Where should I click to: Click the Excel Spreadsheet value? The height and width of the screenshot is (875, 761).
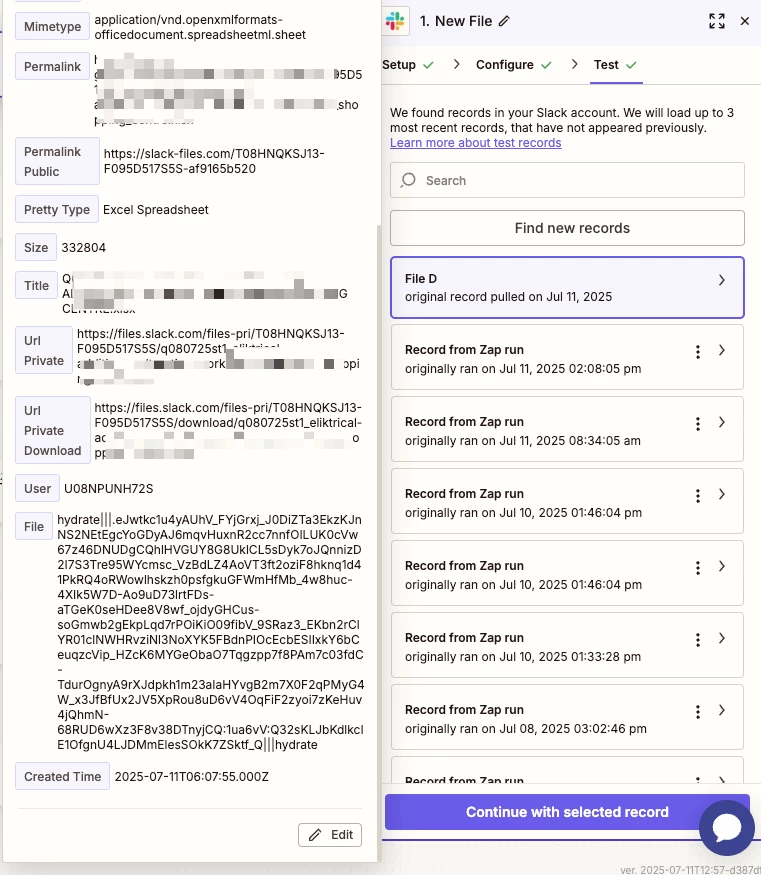click(x=156, y=209)
